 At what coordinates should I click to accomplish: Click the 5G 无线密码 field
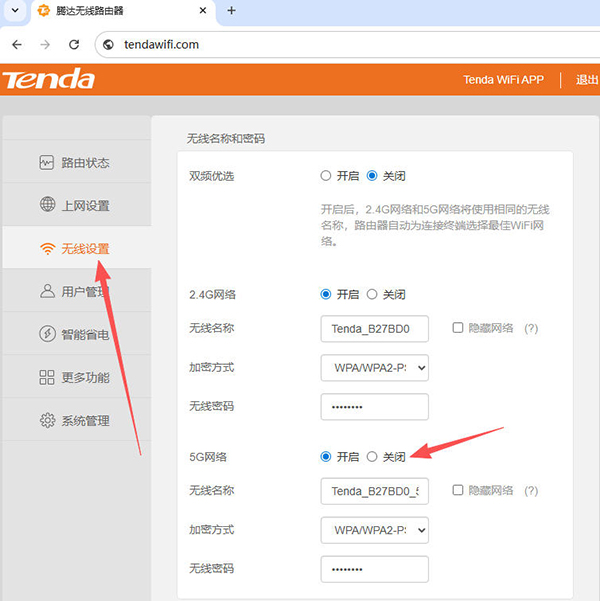(375, 569)
